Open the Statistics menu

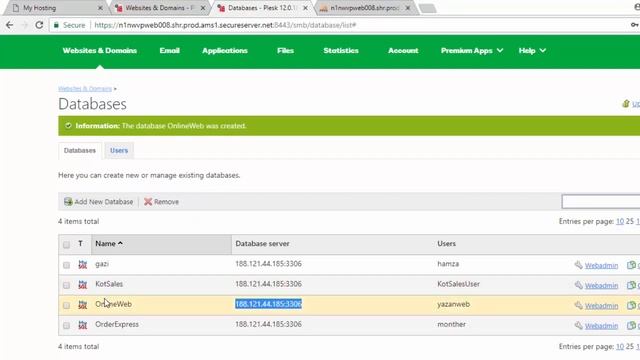tap(341, 51)
